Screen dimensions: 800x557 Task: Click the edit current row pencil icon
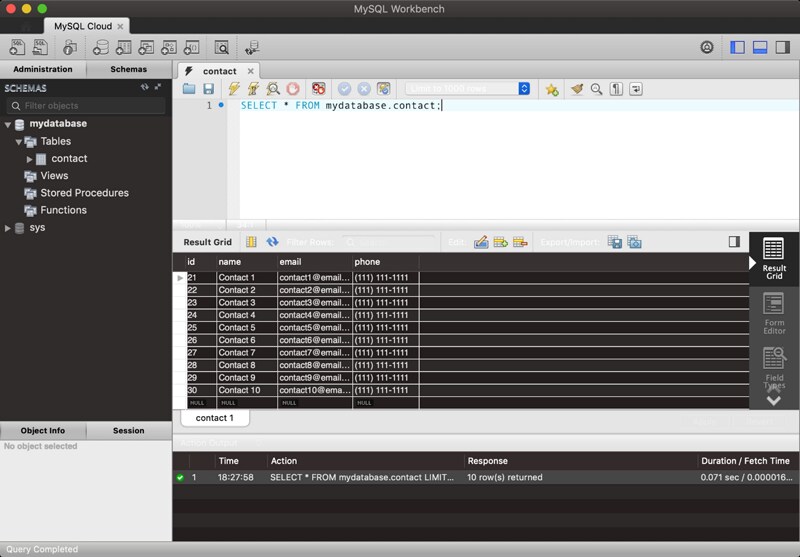click(481, 242)
